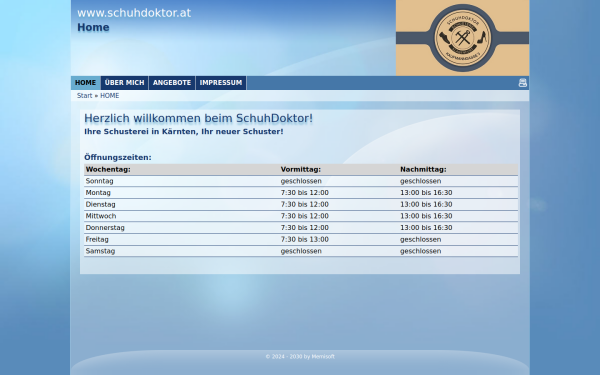Click the 'Vormittag:' column header
The width and height of the screenshot is (600, 375).
point(301,169)
